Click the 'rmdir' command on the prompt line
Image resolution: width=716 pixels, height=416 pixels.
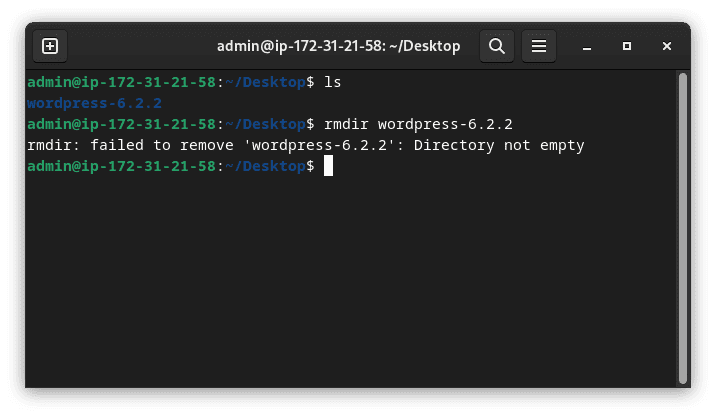point(346,124)
